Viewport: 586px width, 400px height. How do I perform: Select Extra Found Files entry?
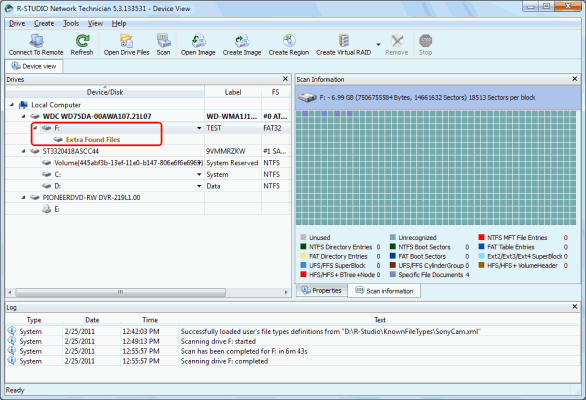pyautogui.click(x=93, y=139)
